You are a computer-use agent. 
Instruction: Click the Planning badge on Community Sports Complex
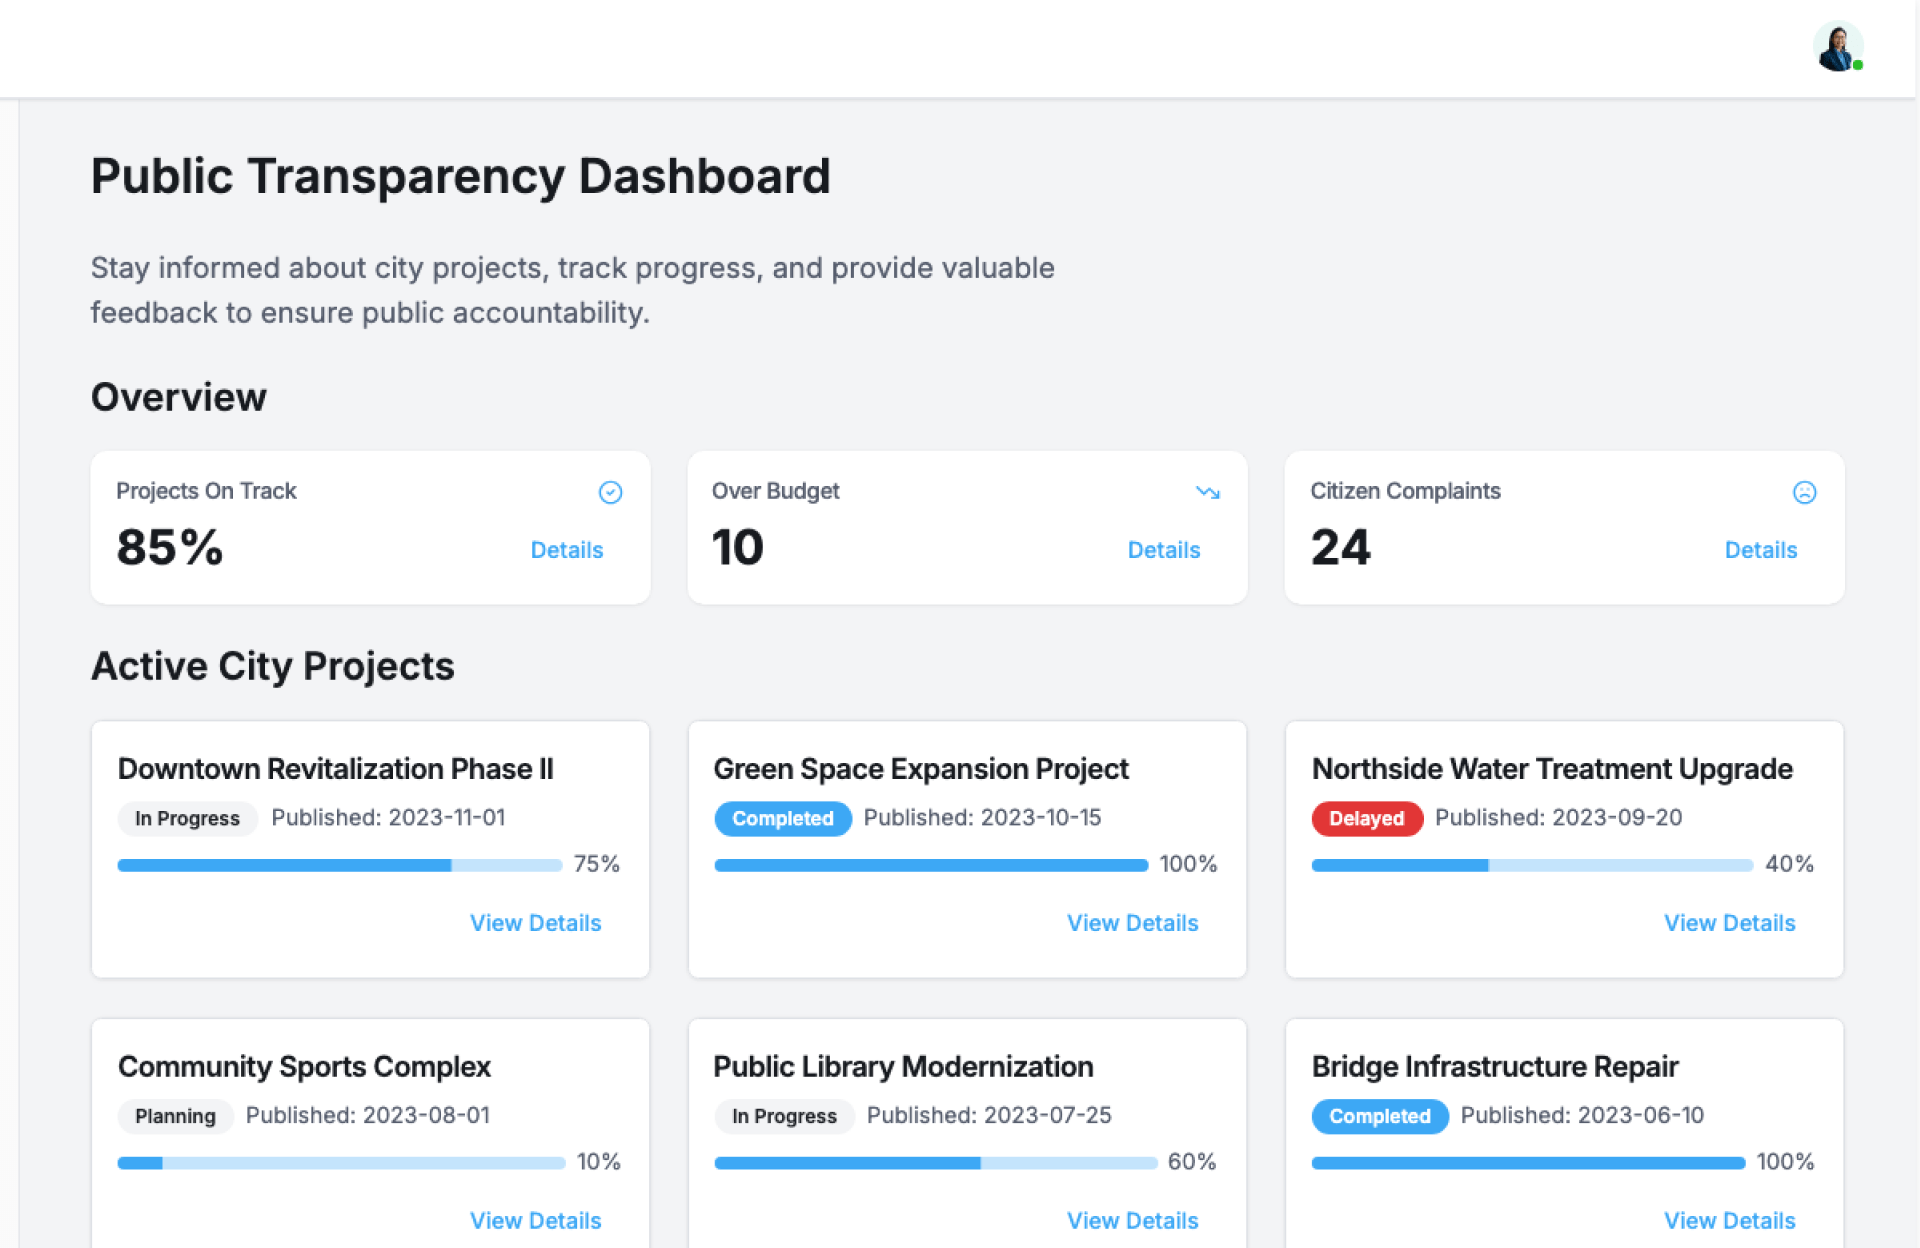[x=175, y=1116]
